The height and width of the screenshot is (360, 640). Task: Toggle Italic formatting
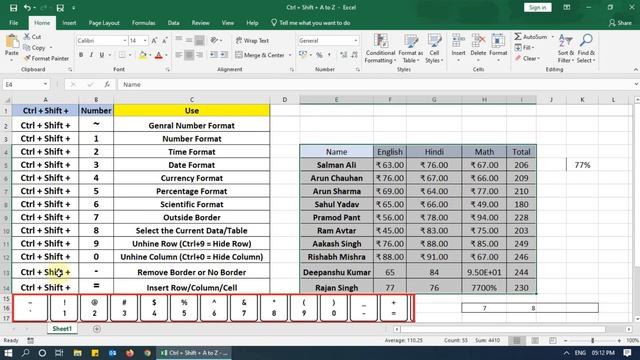(x=91, y=55)
